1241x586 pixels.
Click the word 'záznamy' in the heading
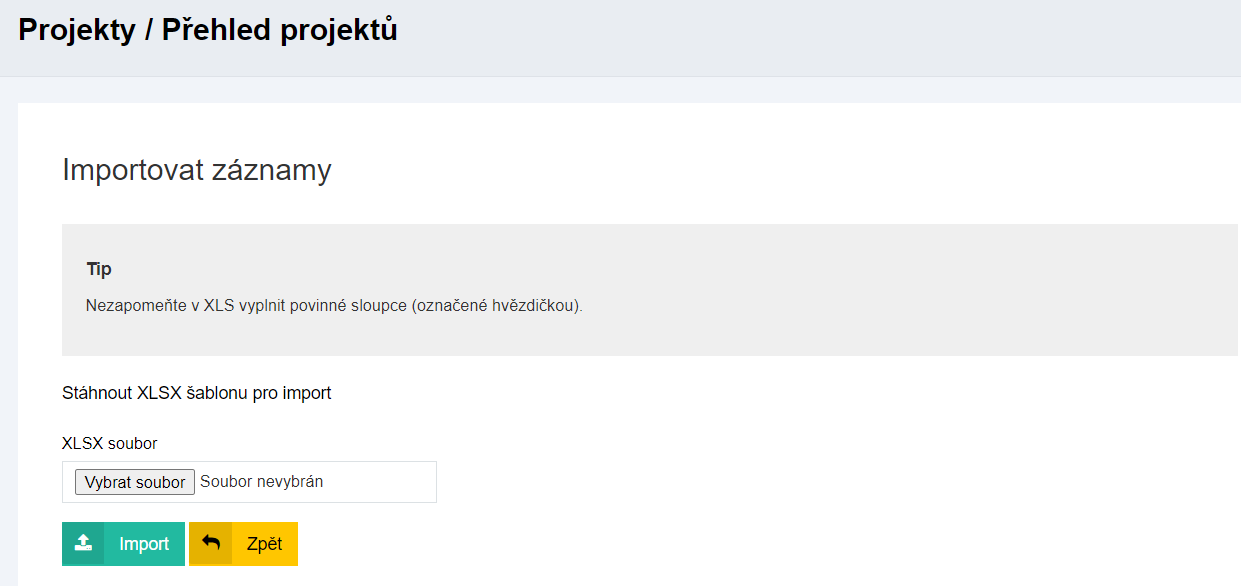pyautogui.click(x=271, y=170)
